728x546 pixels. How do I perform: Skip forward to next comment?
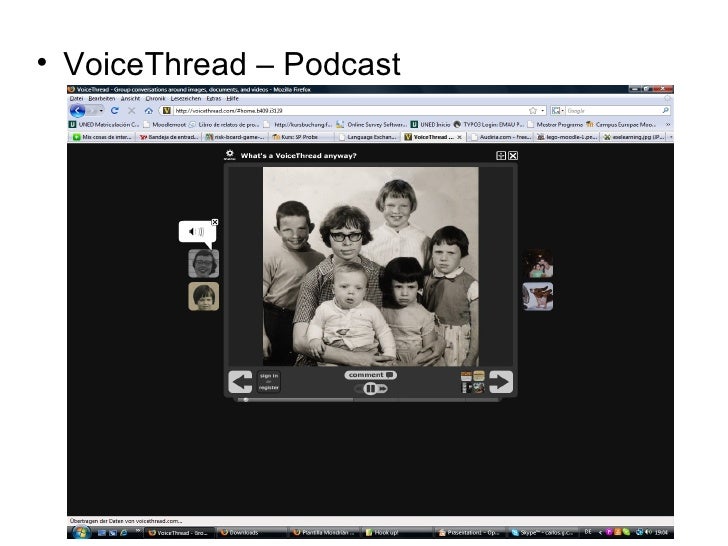(x=382, y=389)
